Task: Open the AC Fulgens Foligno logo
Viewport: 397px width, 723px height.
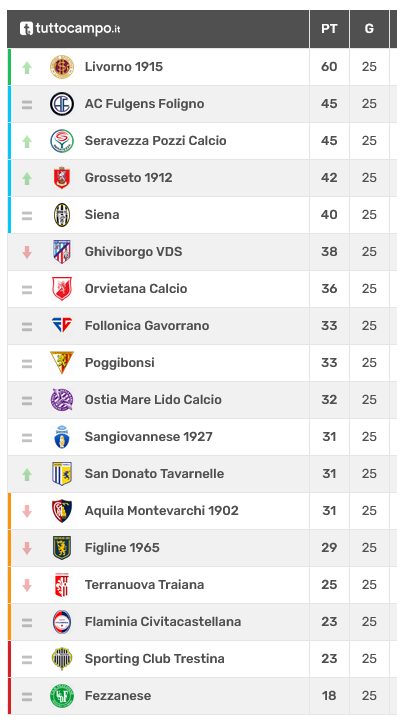Action: tap(62, 104)
